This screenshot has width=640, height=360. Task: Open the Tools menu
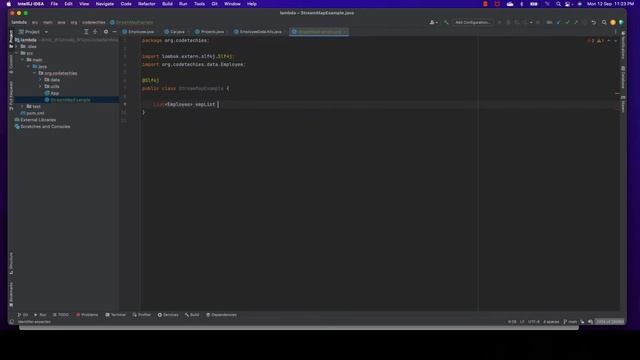[x=199, y=4]
